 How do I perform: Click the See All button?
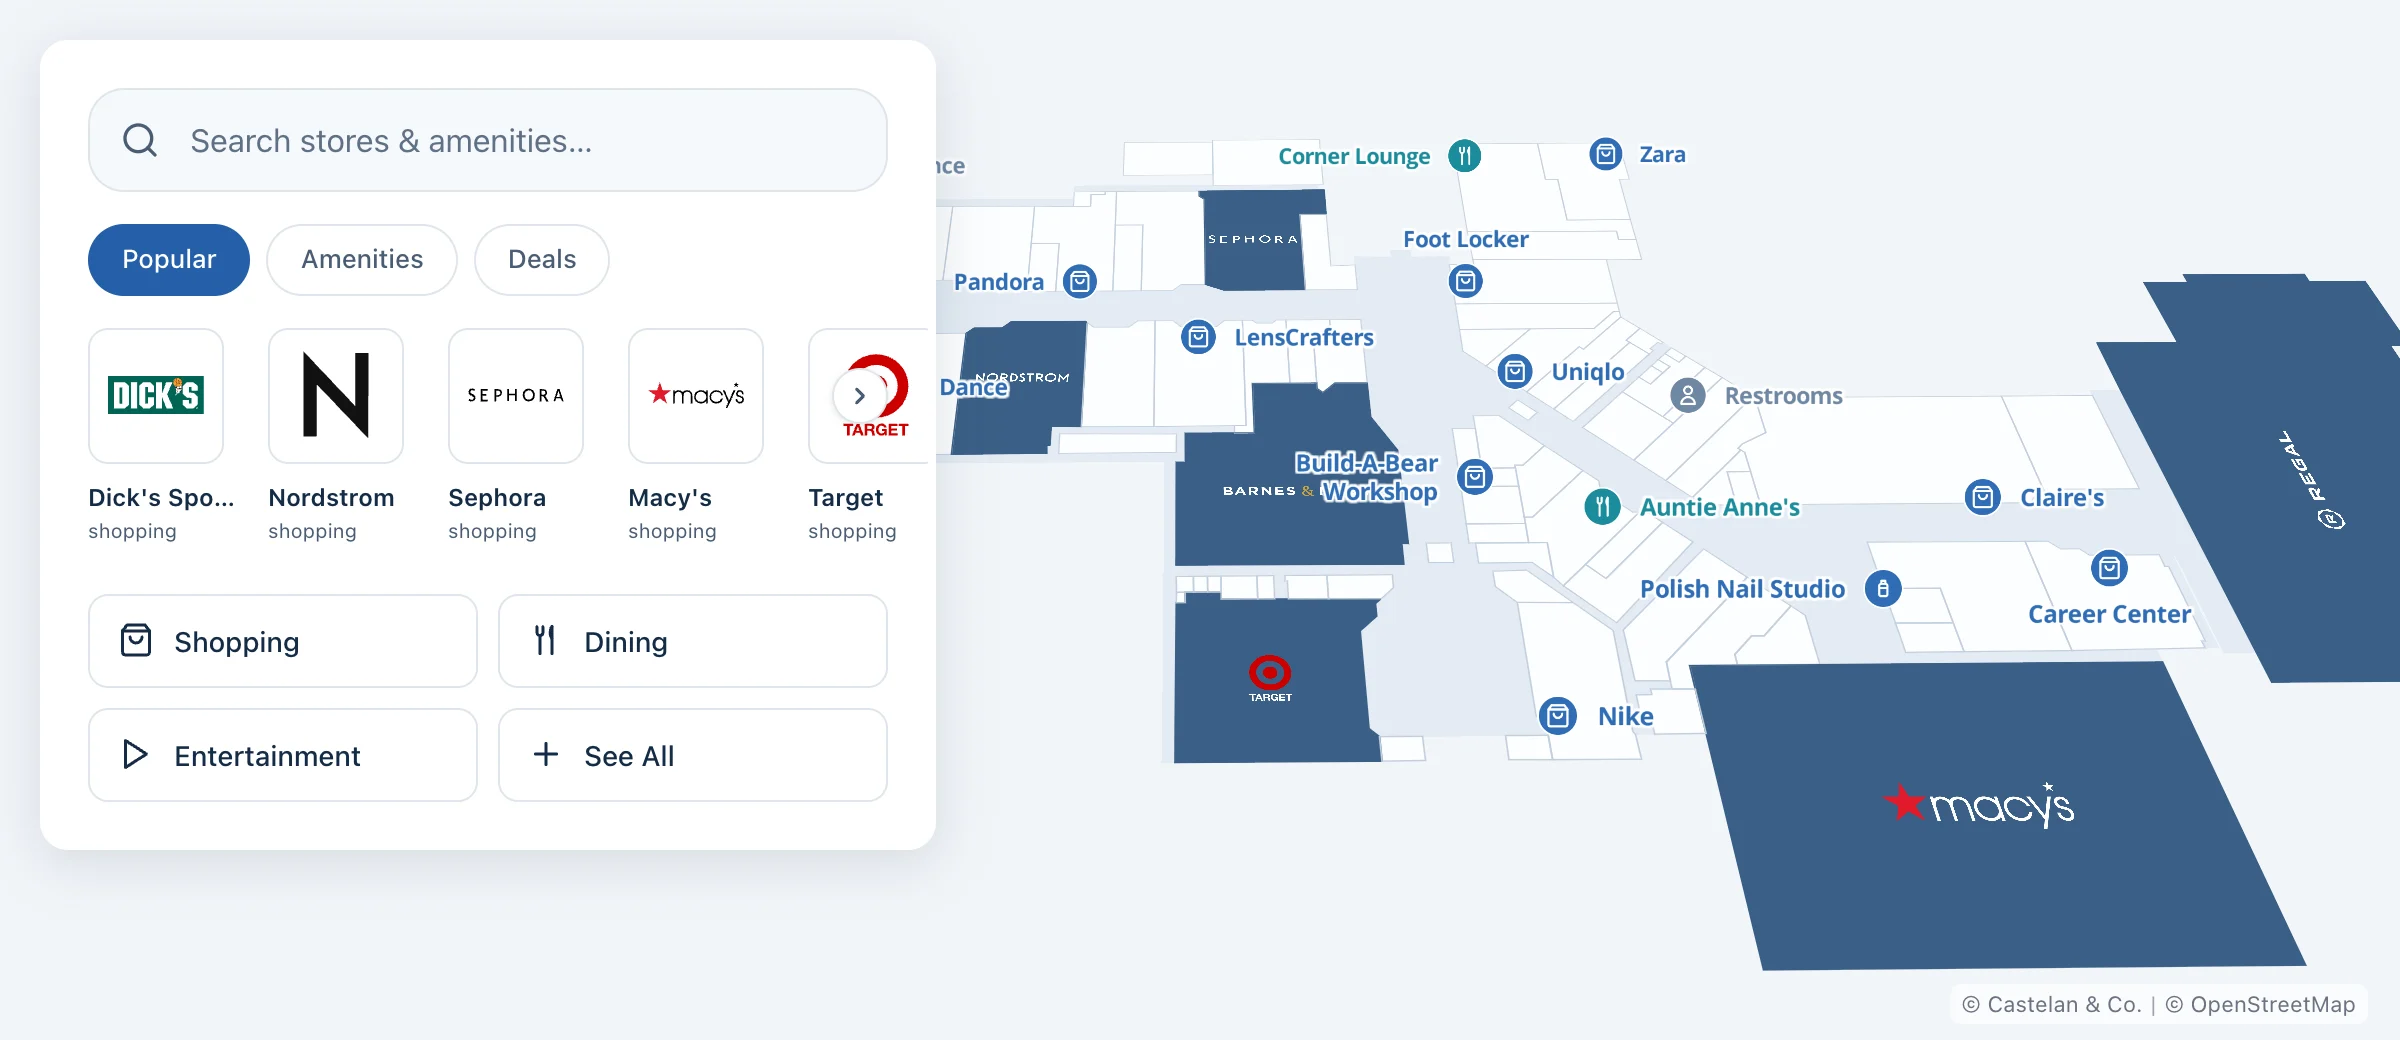coord(693,755)
